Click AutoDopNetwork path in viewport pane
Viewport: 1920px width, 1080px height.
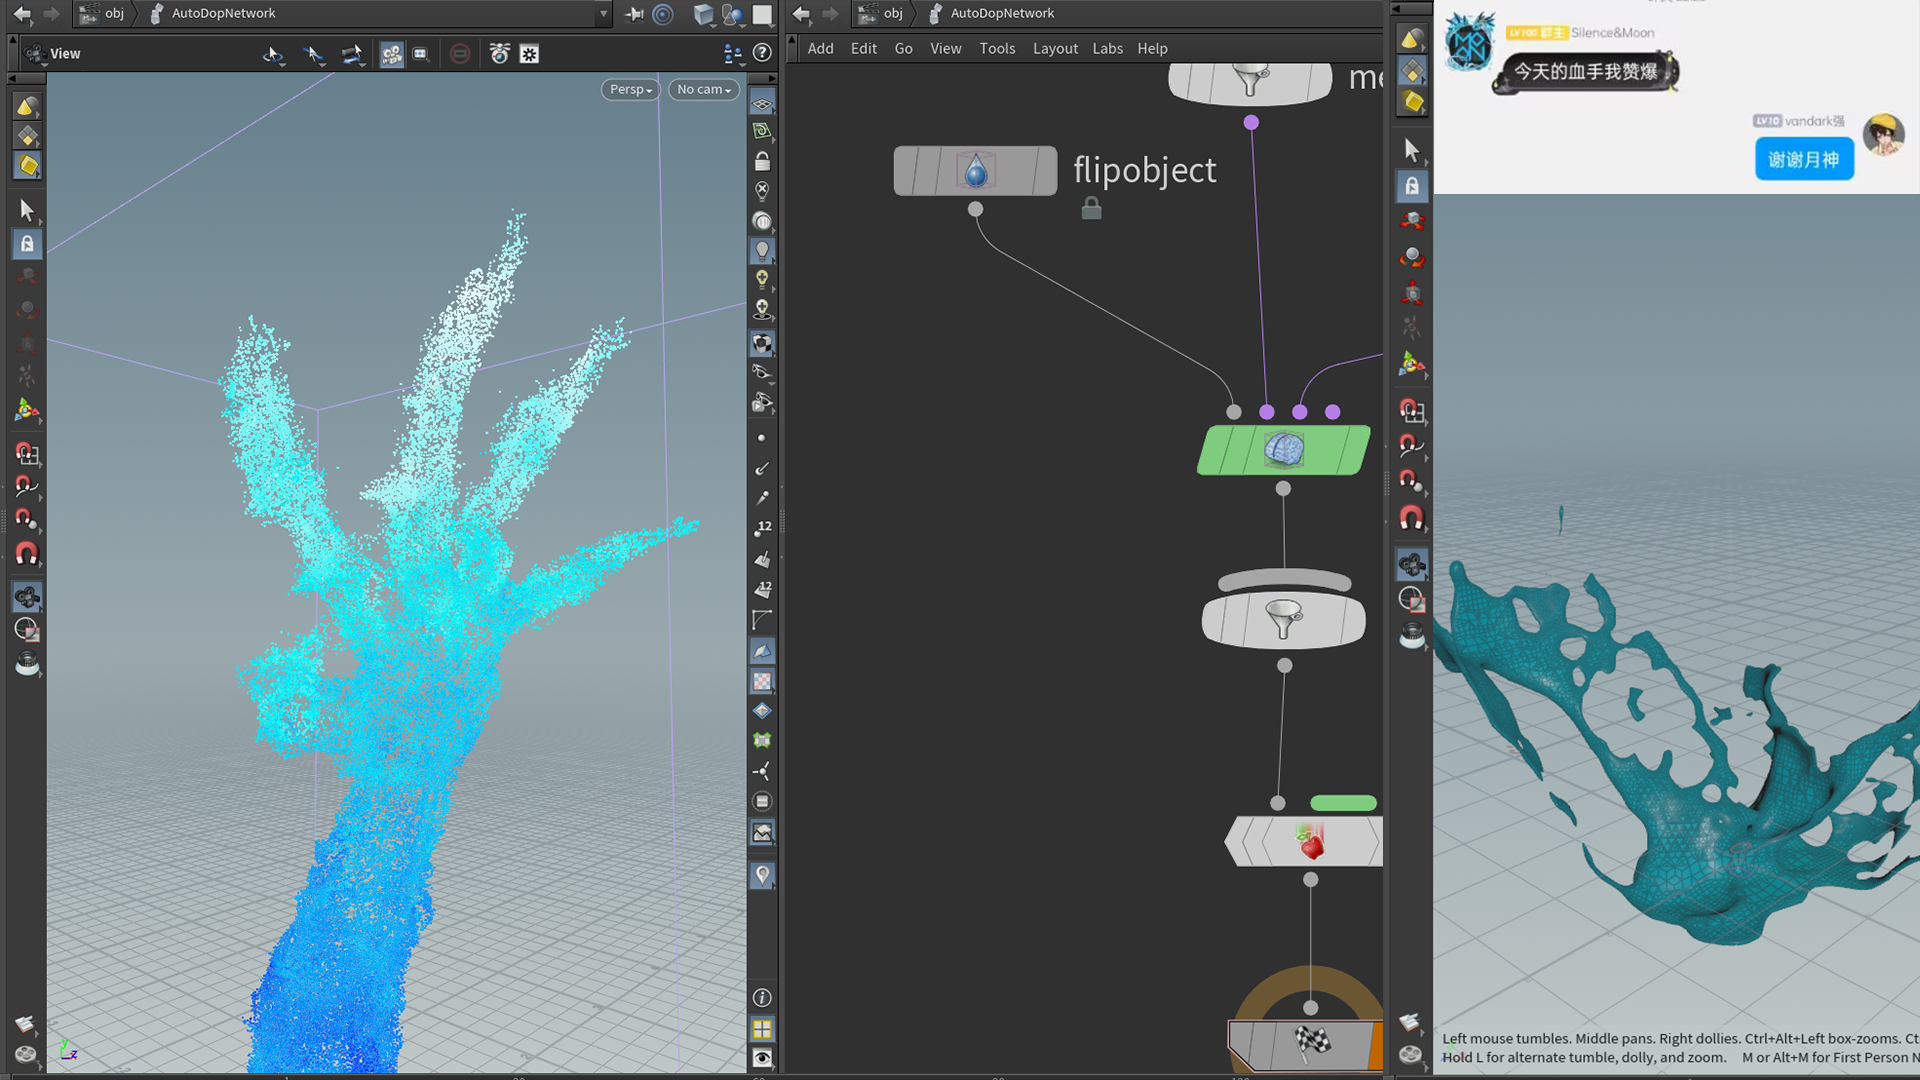point(223,14)
